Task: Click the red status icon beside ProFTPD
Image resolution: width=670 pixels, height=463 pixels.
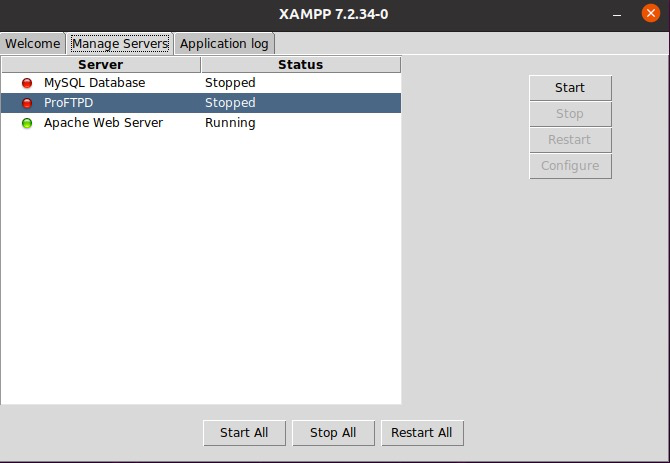Action: pos(27,103)
